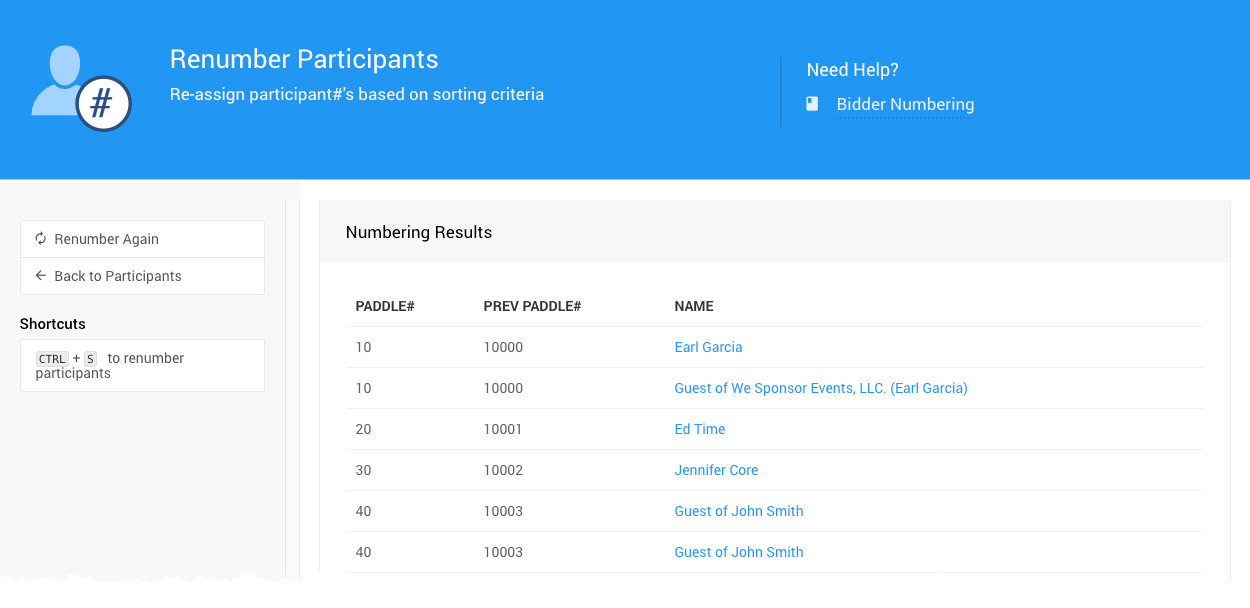
Task: Click the NAME column header
Action: click(694, 306)
